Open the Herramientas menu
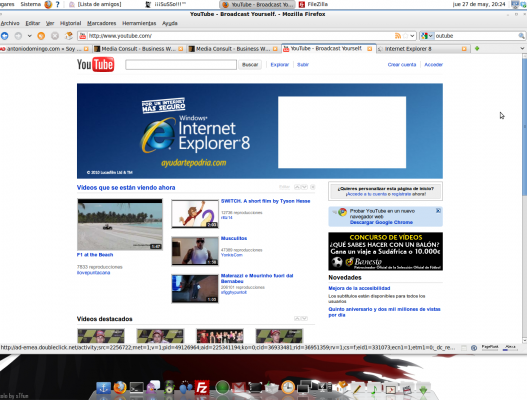The height and width of the screenshot is (400, 527). click(x=139, y=23)
